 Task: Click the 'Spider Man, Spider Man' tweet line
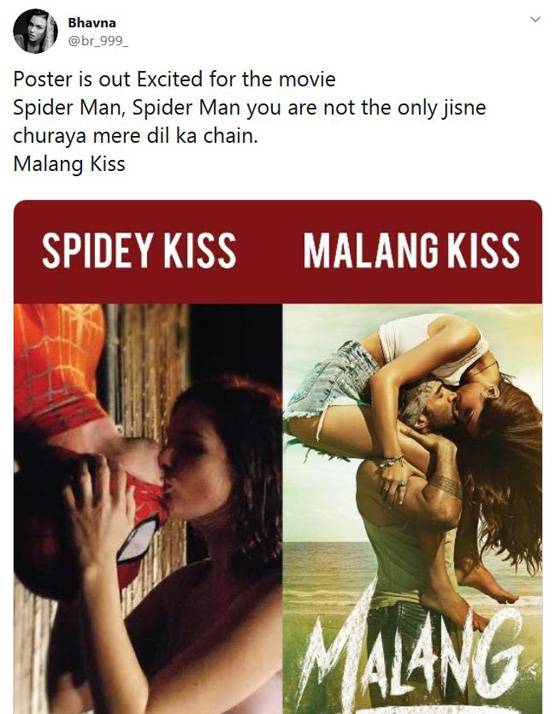249,108
